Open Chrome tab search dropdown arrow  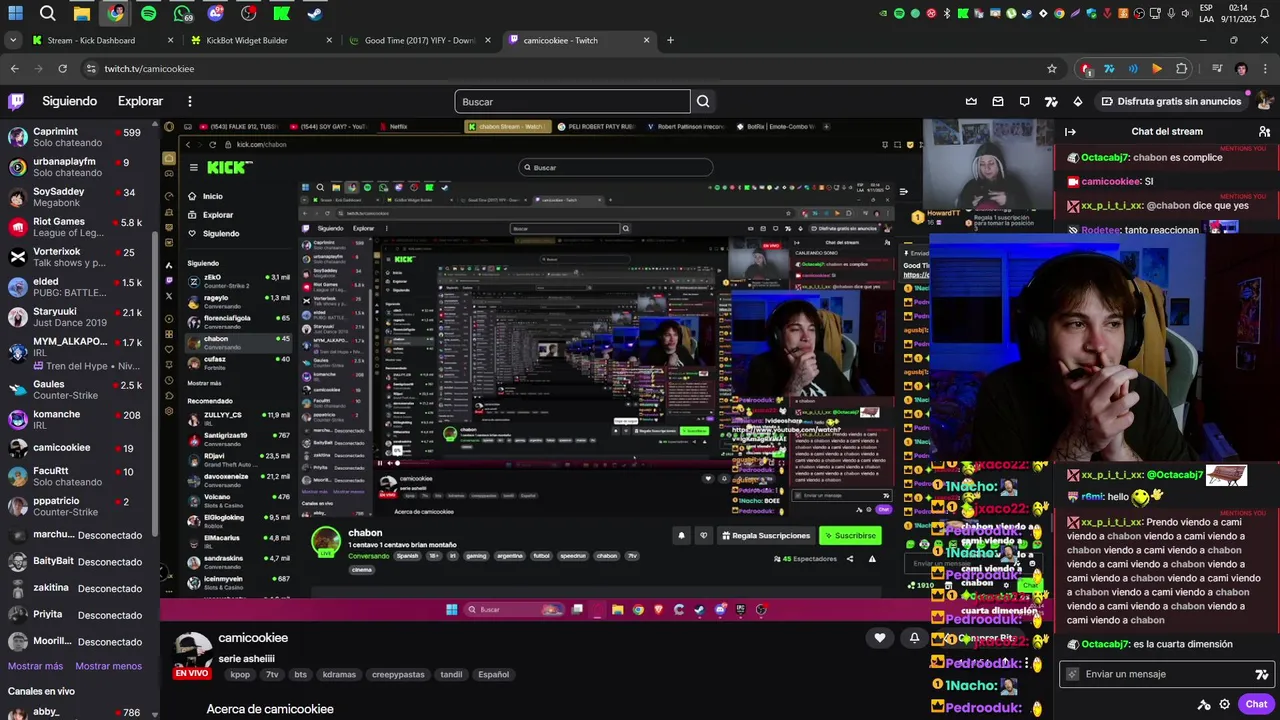(12, 40)
